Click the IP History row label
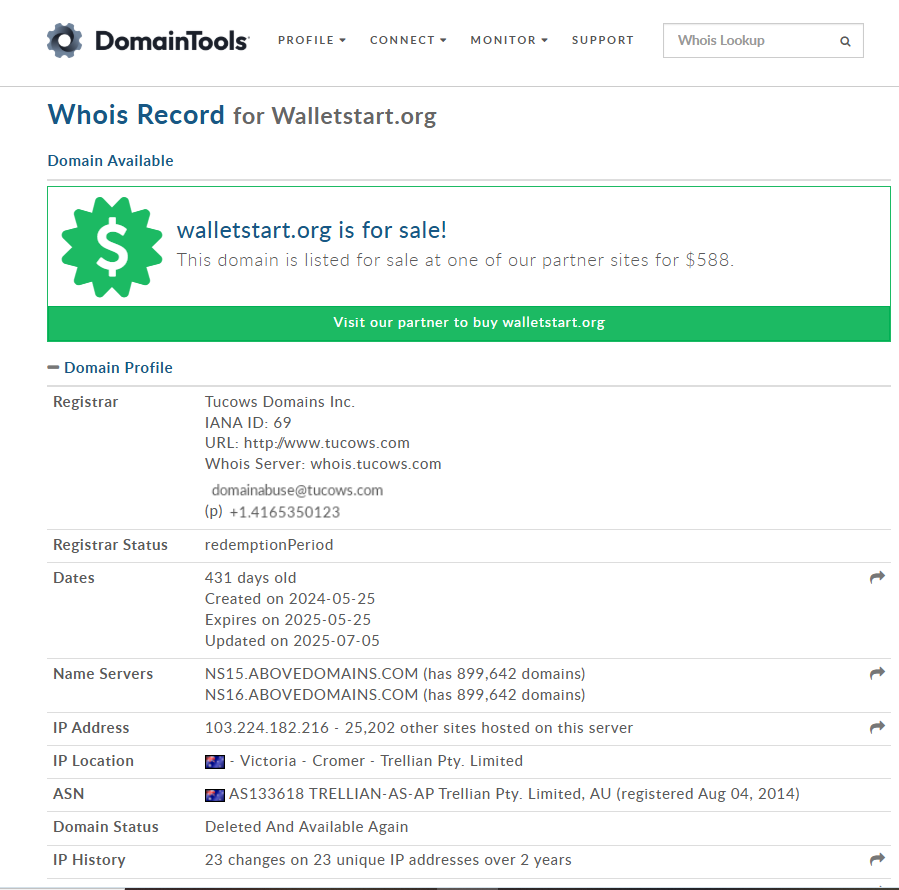This screenshot has width=899, height=890. click(89, 860)
